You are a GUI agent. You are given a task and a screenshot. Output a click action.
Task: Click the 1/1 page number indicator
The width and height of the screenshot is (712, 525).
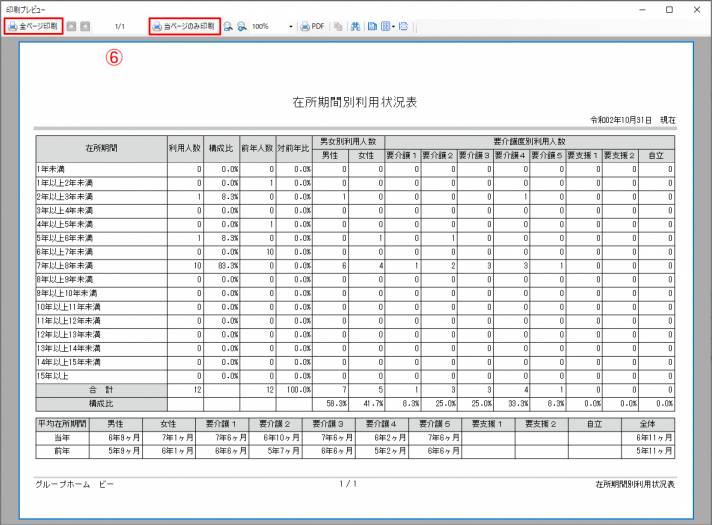point(120,26)
